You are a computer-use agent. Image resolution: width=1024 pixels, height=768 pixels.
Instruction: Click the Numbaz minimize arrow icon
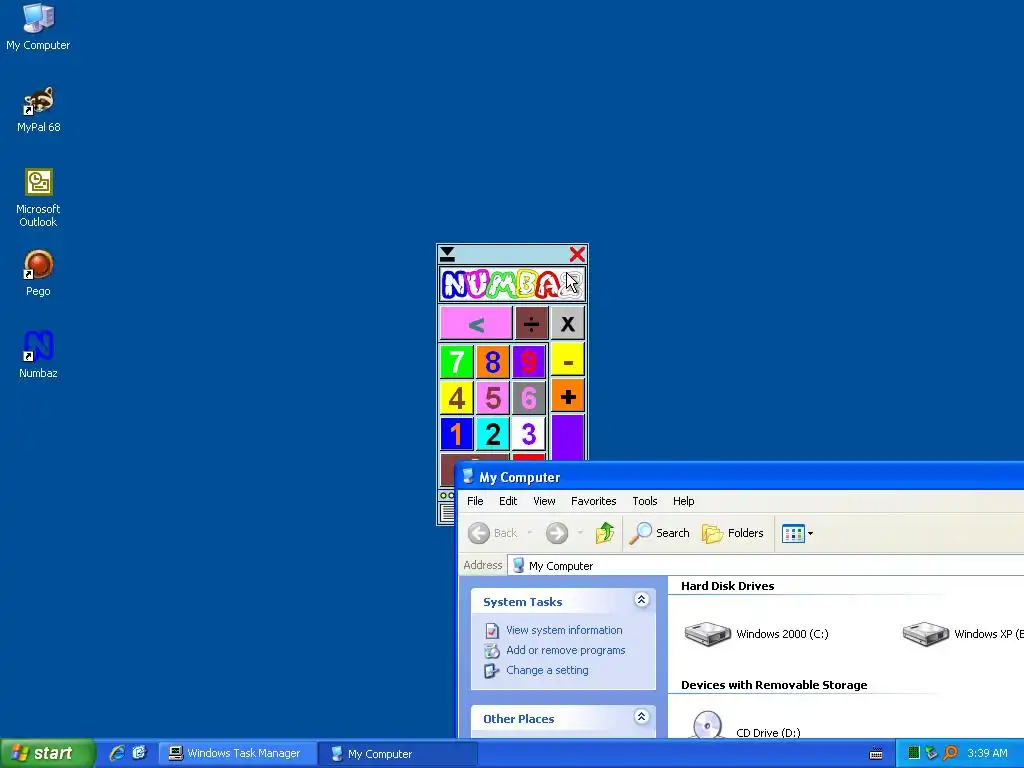click(x=447, y=254)
